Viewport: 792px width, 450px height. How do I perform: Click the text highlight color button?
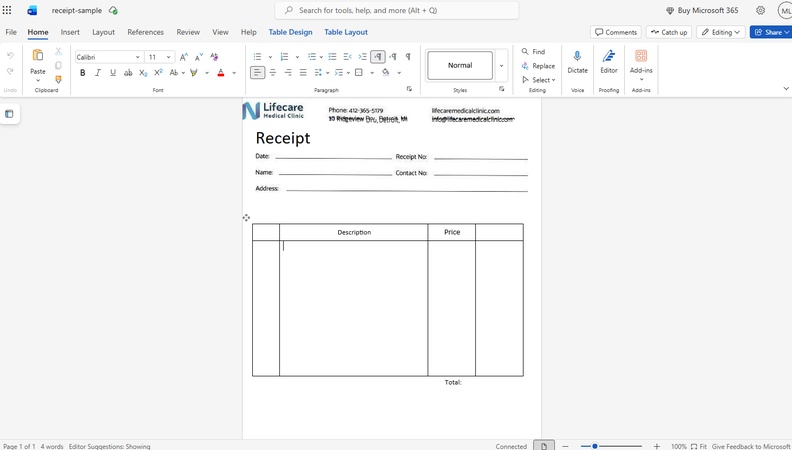point(193,73)
